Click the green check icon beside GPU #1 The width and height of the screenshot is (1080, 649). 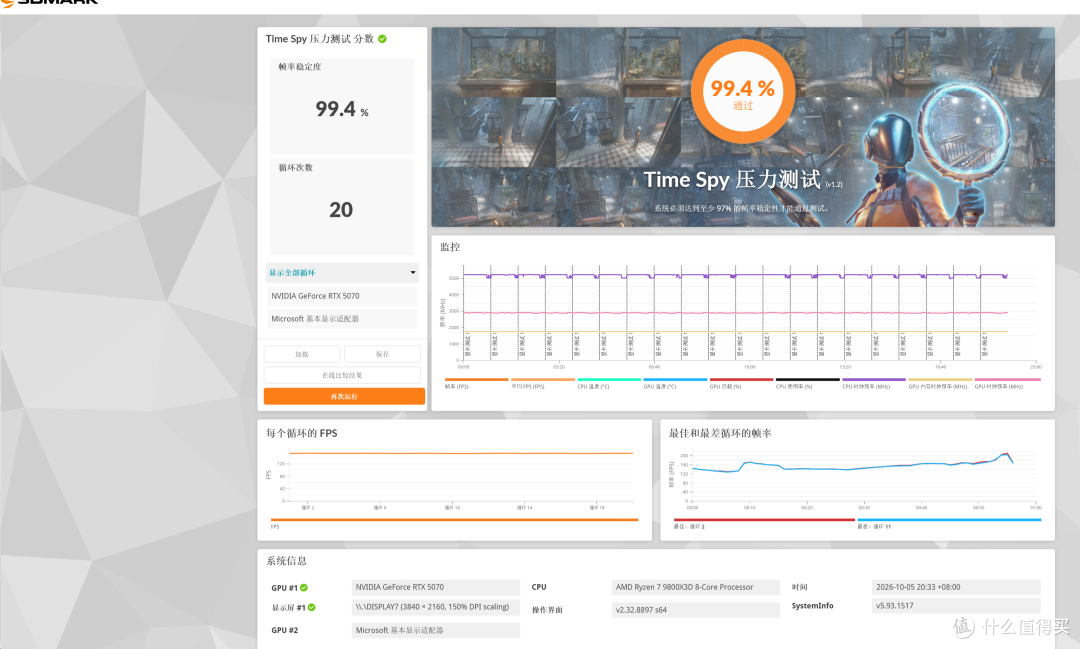(x=304, y=588)
